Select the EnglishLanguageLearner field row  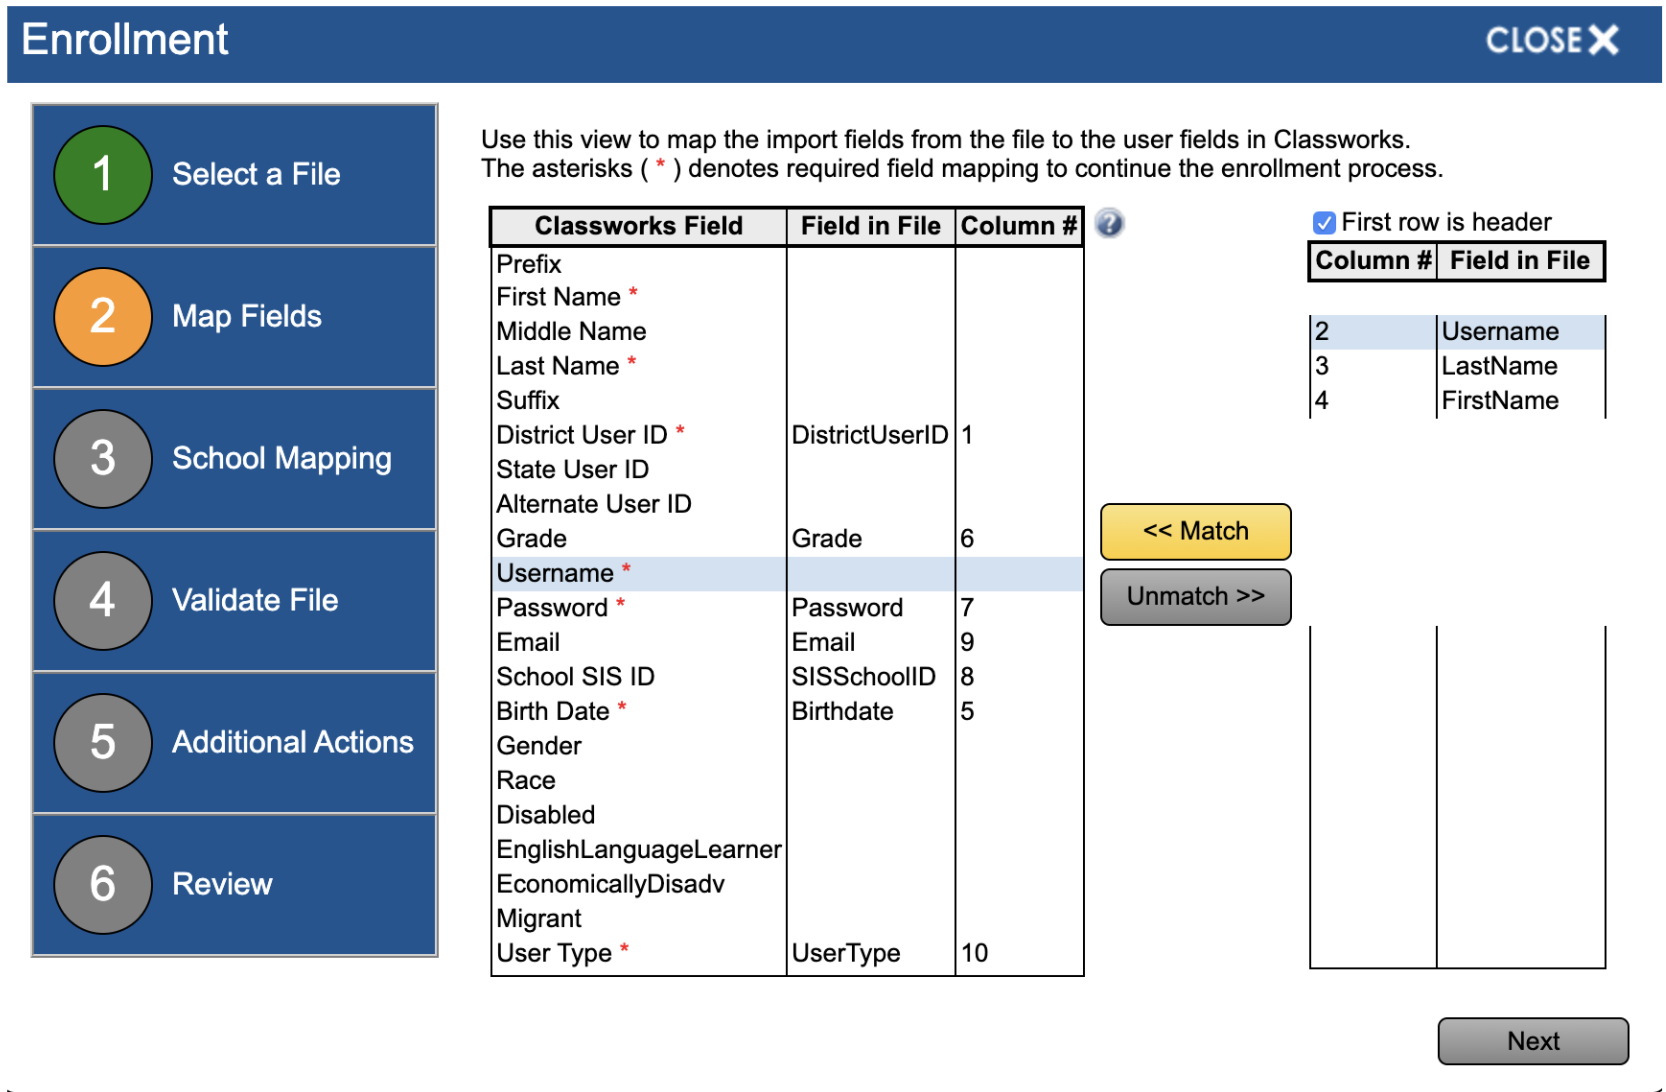coord(787,849)
